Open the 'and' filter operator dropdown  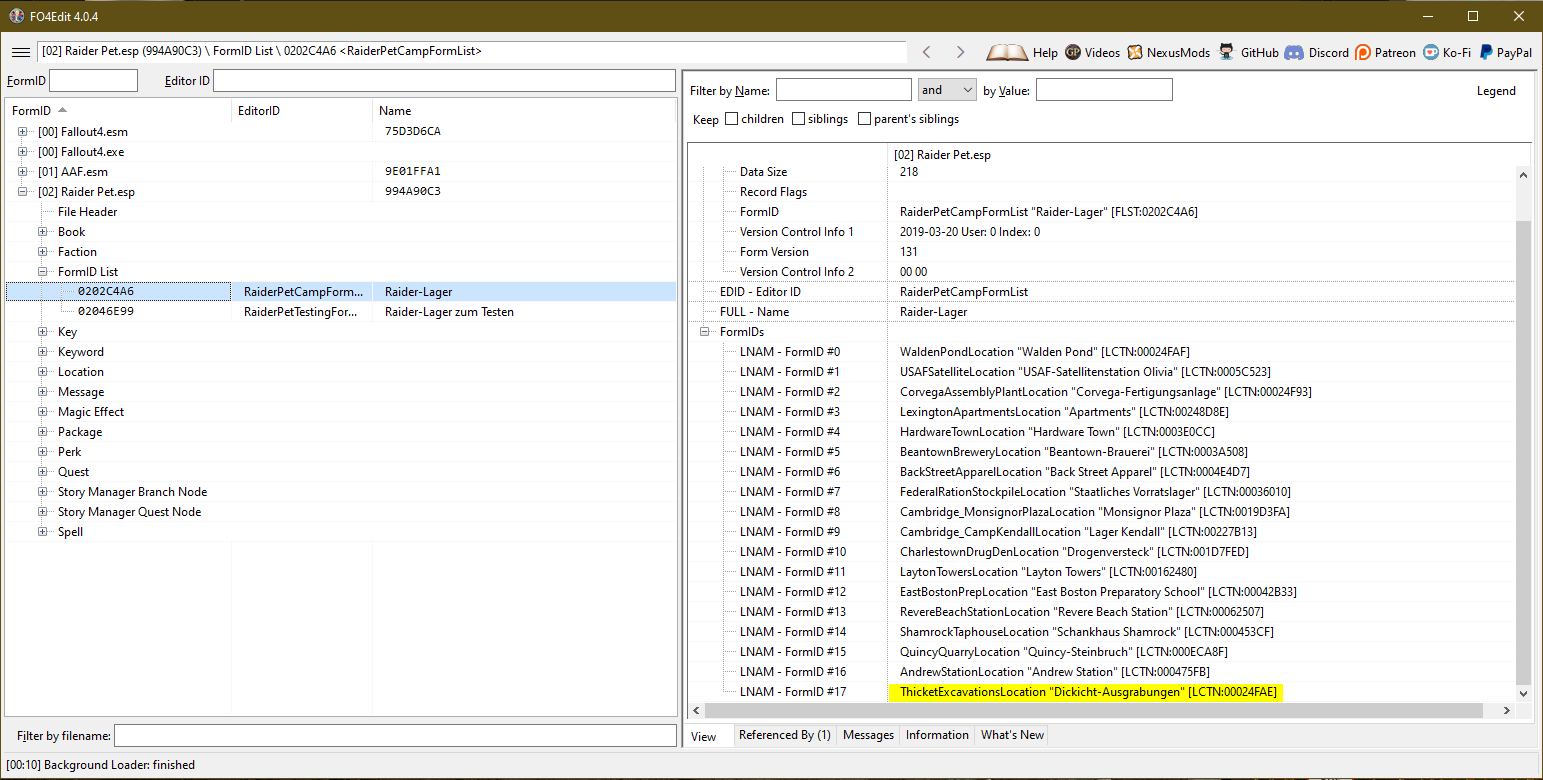[947, 90]
